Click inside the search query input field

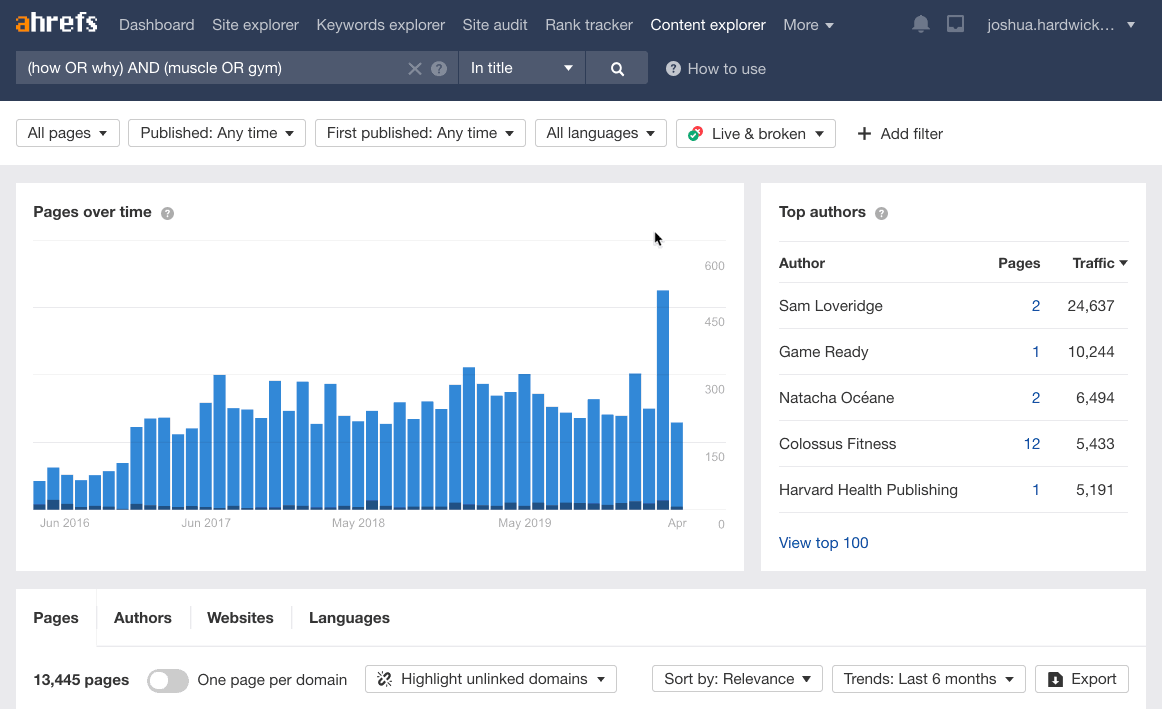200,68
